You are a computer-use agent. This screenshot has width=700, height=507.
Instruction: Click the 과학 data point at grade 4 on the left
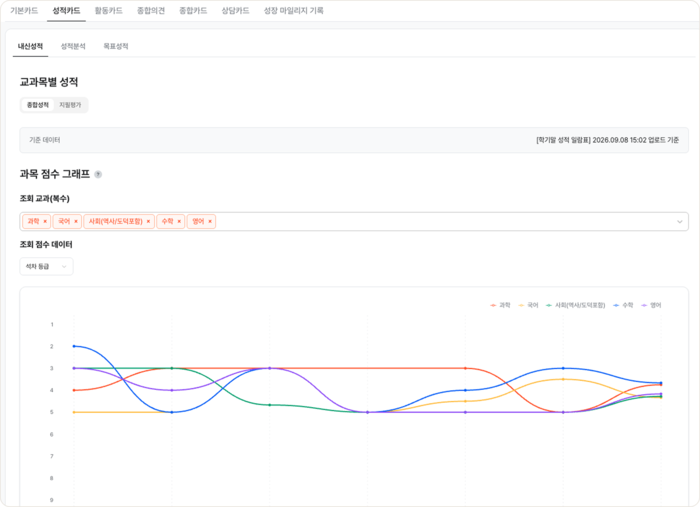pos(74,391)
